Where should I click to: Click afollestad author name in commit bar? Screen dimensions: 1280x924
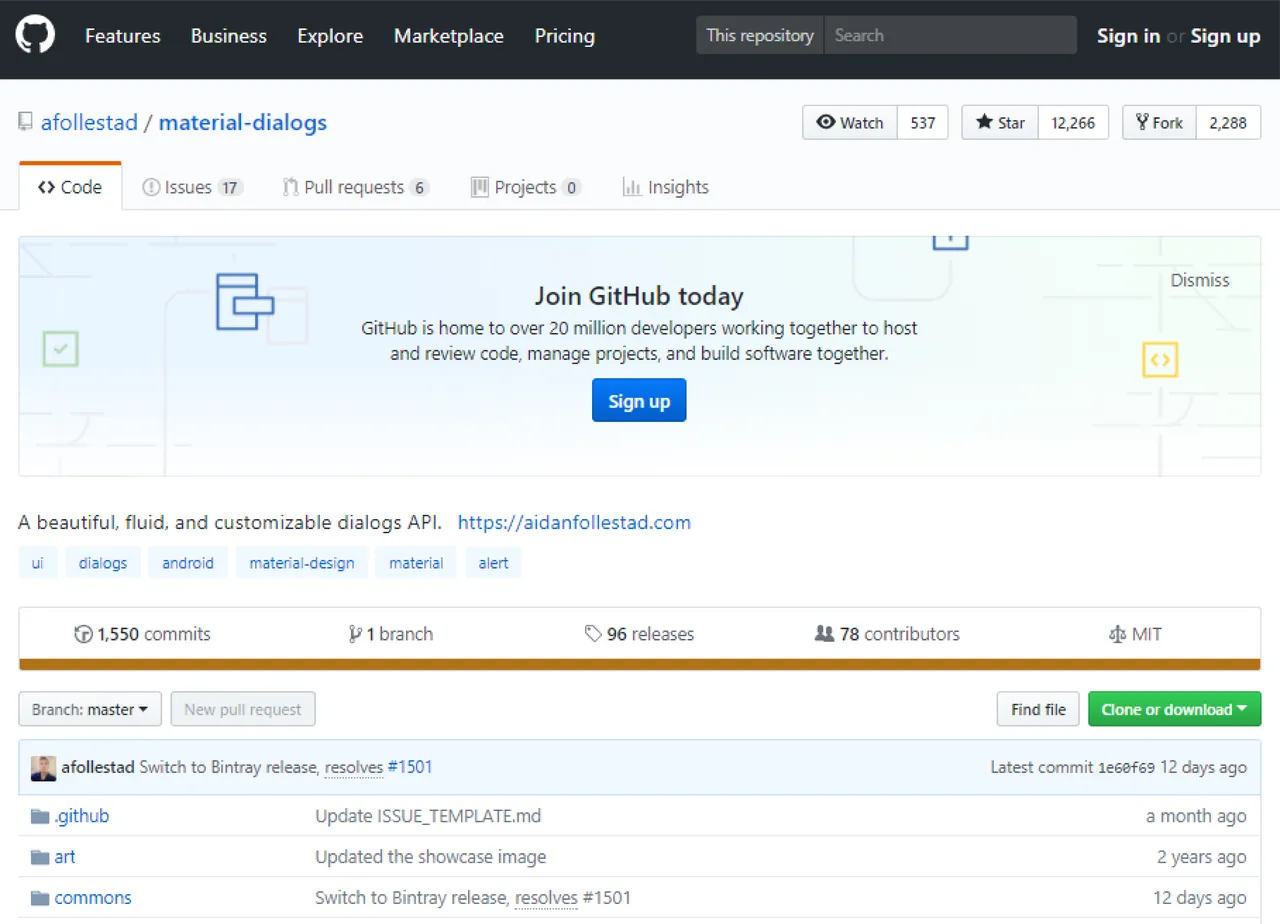coord(98,767)
